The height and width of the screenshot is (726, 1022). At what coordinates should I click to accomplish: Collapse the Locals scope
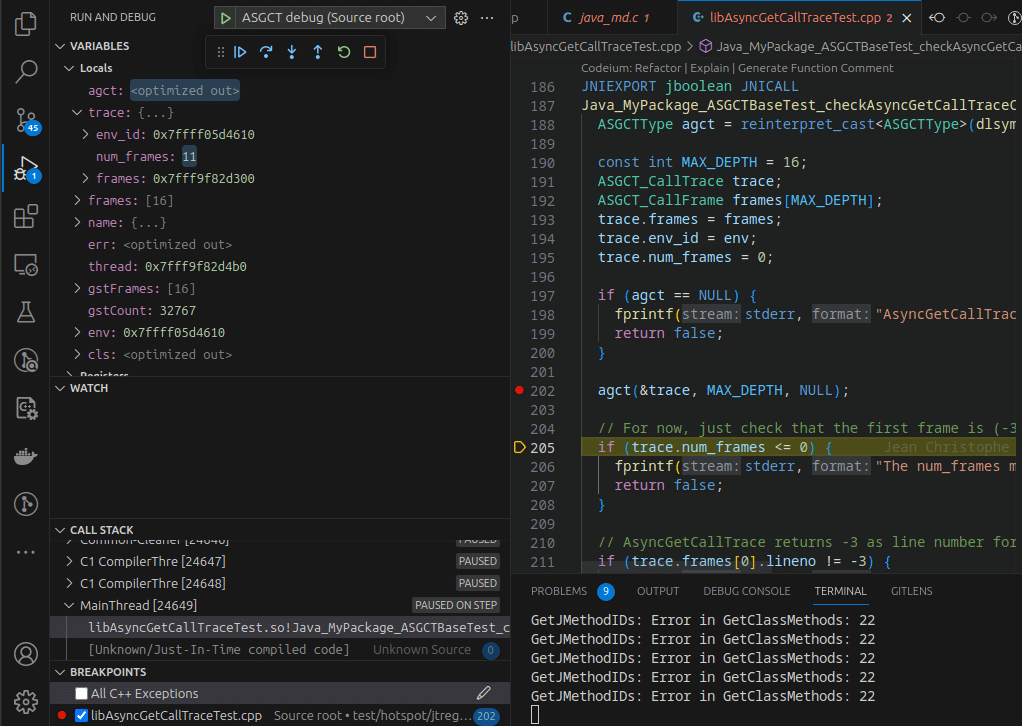click(69, 68)
